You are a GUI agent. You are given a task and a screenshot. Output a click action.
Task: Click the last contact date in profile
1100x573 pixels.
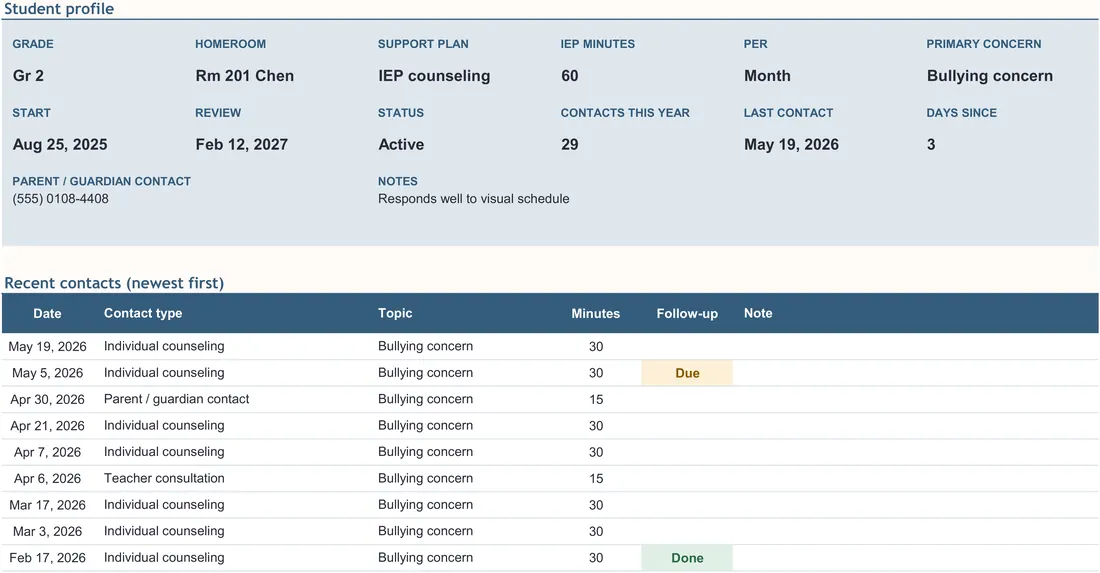[791, 144]
